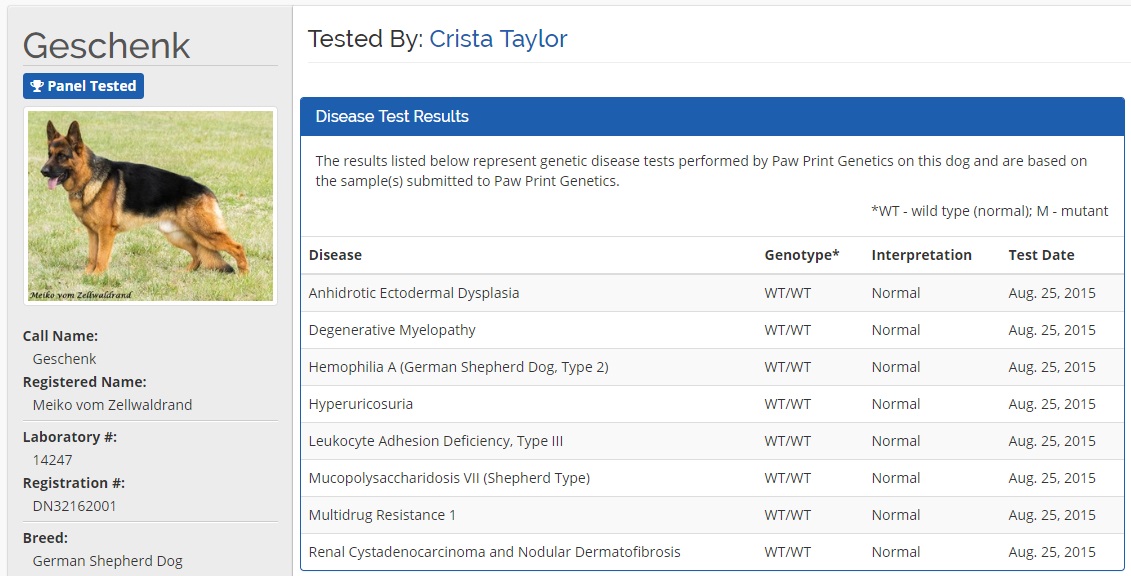Click the trophy icon on Panel Tested badge
1131x576 pixels.
[37, 86]
